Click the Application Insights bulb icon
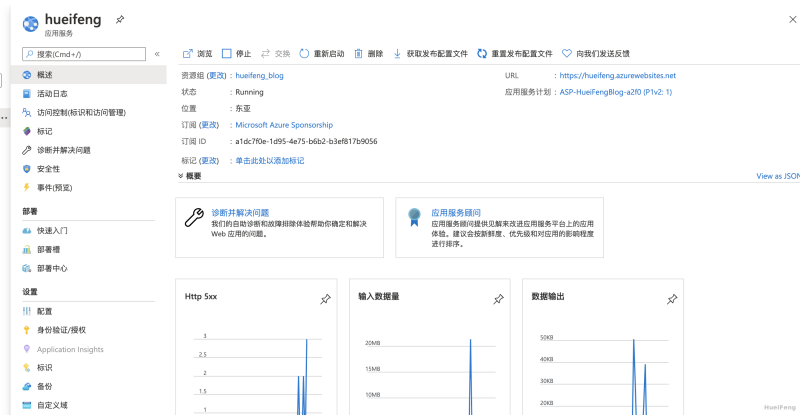This screenshot has width=800, height=415. tap(27, 349)
